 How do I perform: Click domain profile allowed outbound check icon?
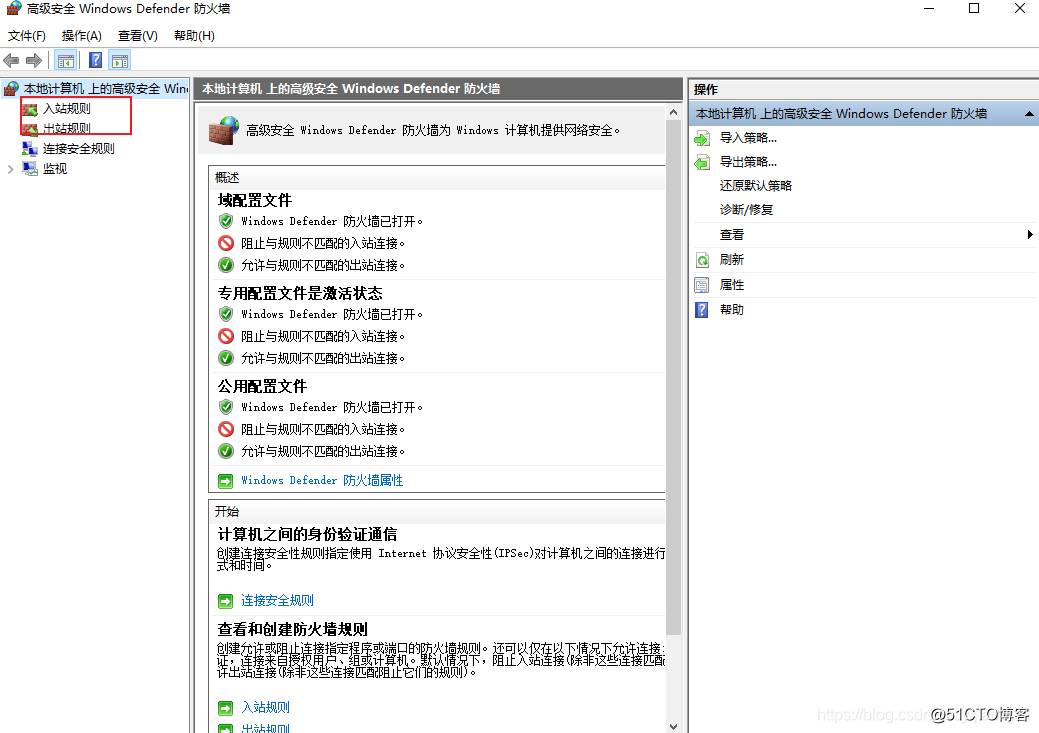click(x=226, y=265)
